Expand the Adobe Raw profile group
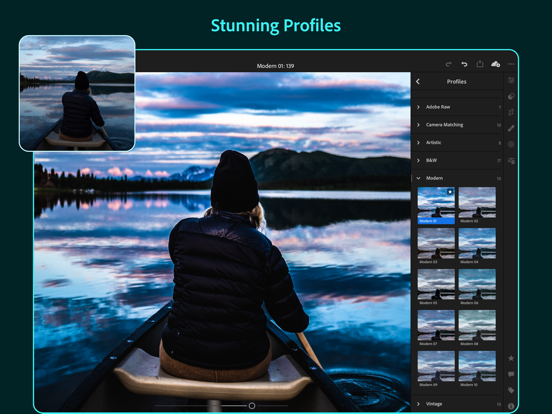Image resolution: width=552 pixels, height=414 pixels. click(x=457, y=107)
